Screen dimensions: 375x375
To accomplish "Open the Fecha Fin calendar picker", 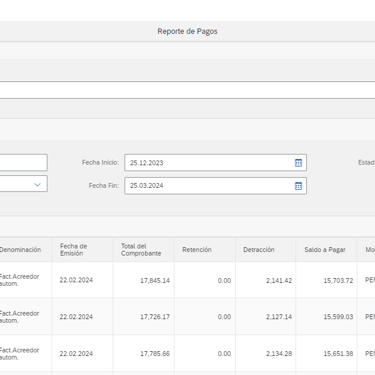I will 298,186.
